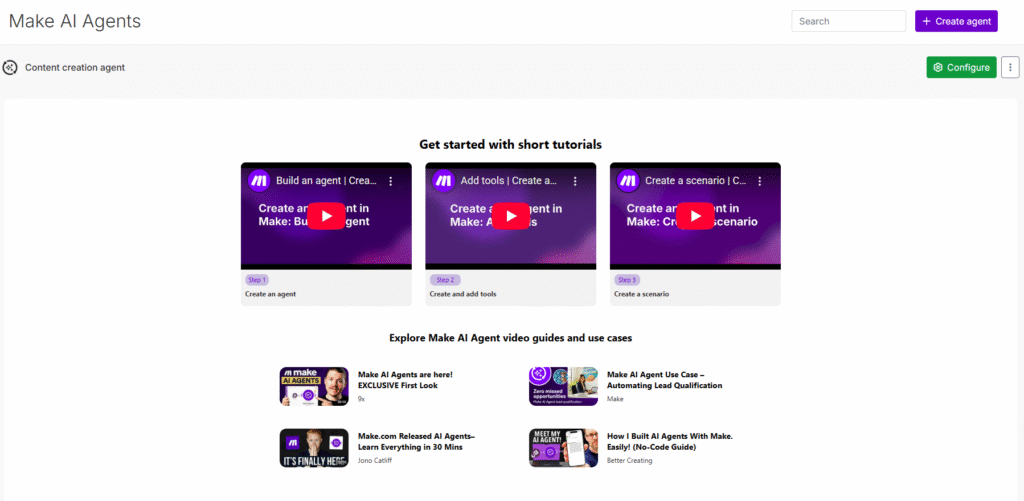Play the Add tools tutorial video

[x=510, y=216]
